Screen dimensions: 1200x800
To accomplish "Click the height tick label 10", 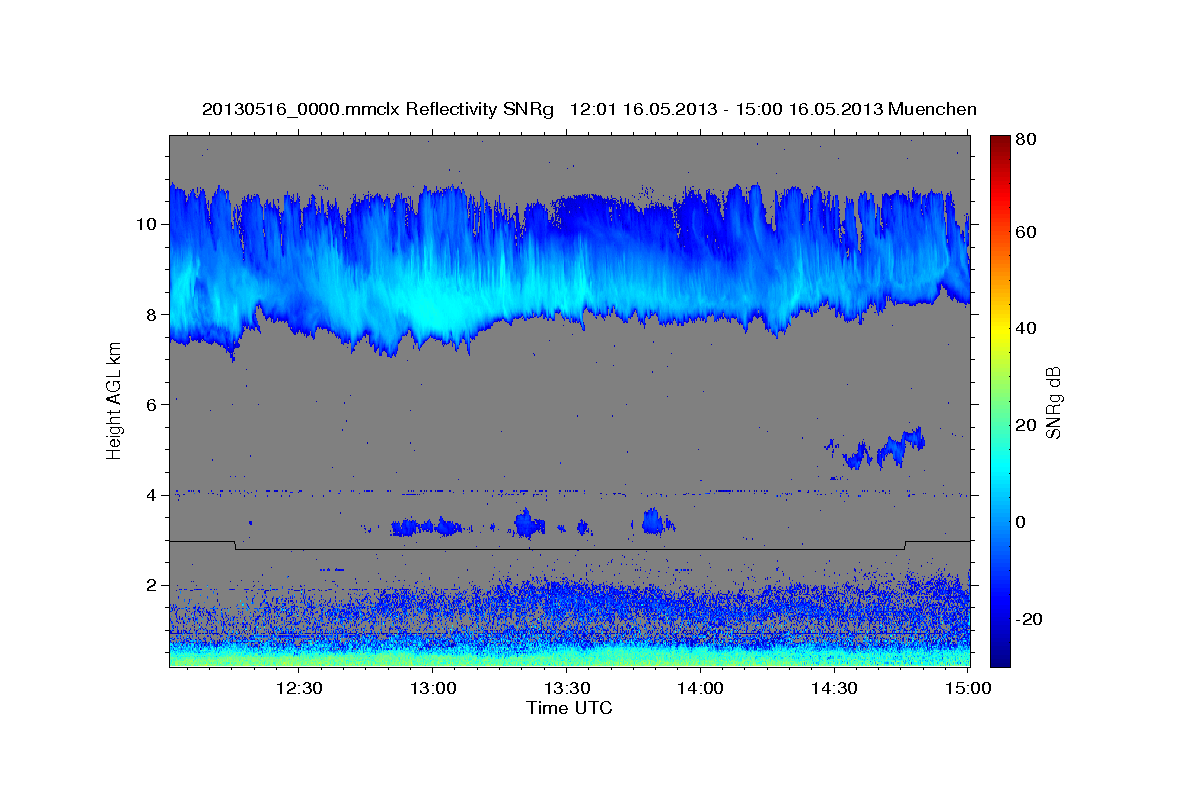I will pos(147,224).
